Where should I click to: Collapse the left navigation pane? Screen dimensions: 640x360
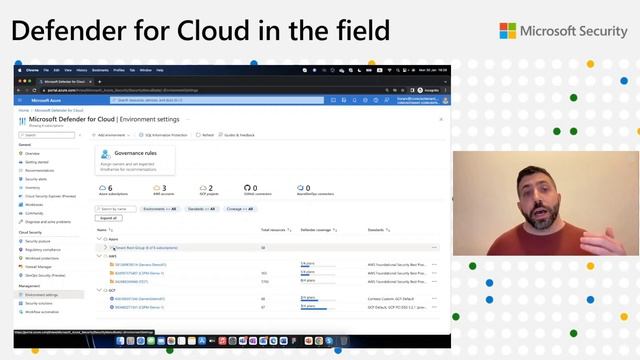click(x=80, y=135)
